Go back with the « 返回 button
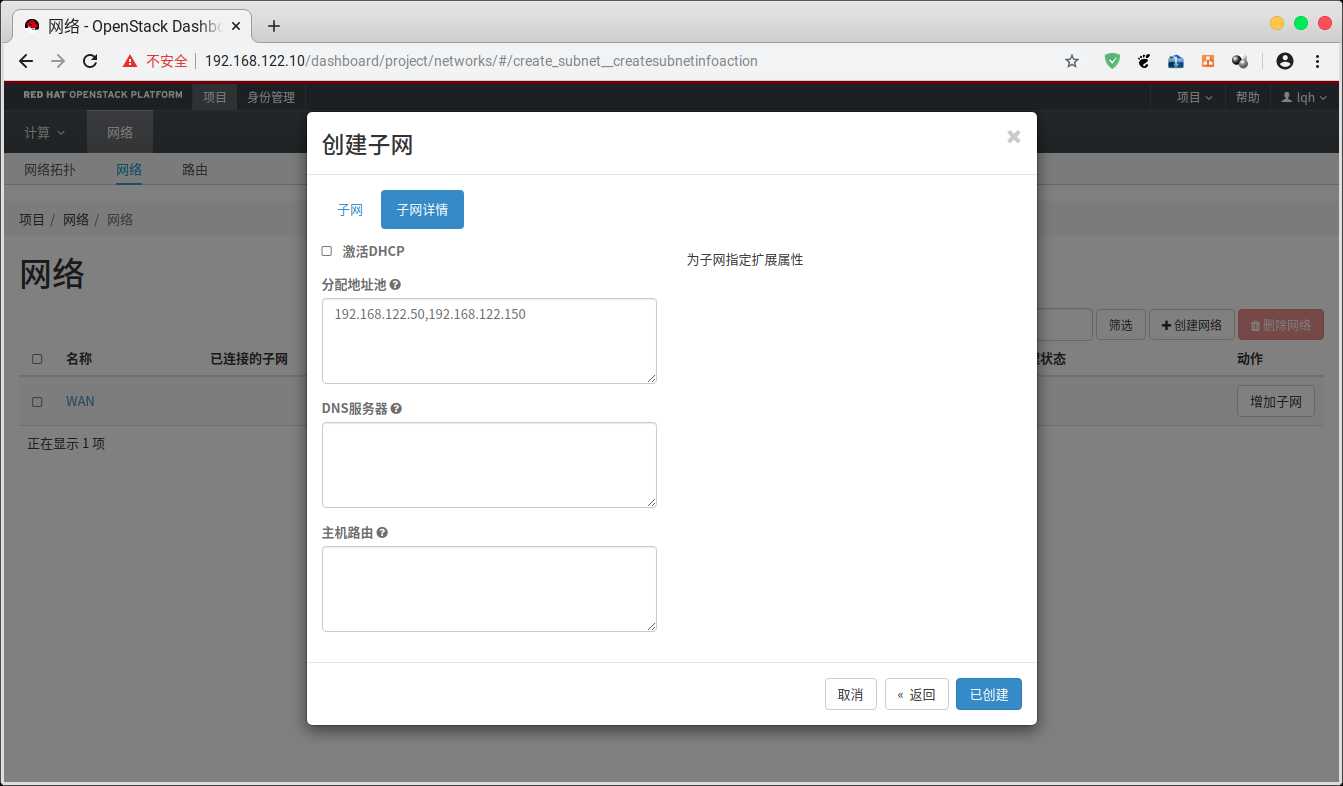 click(916, 694)
